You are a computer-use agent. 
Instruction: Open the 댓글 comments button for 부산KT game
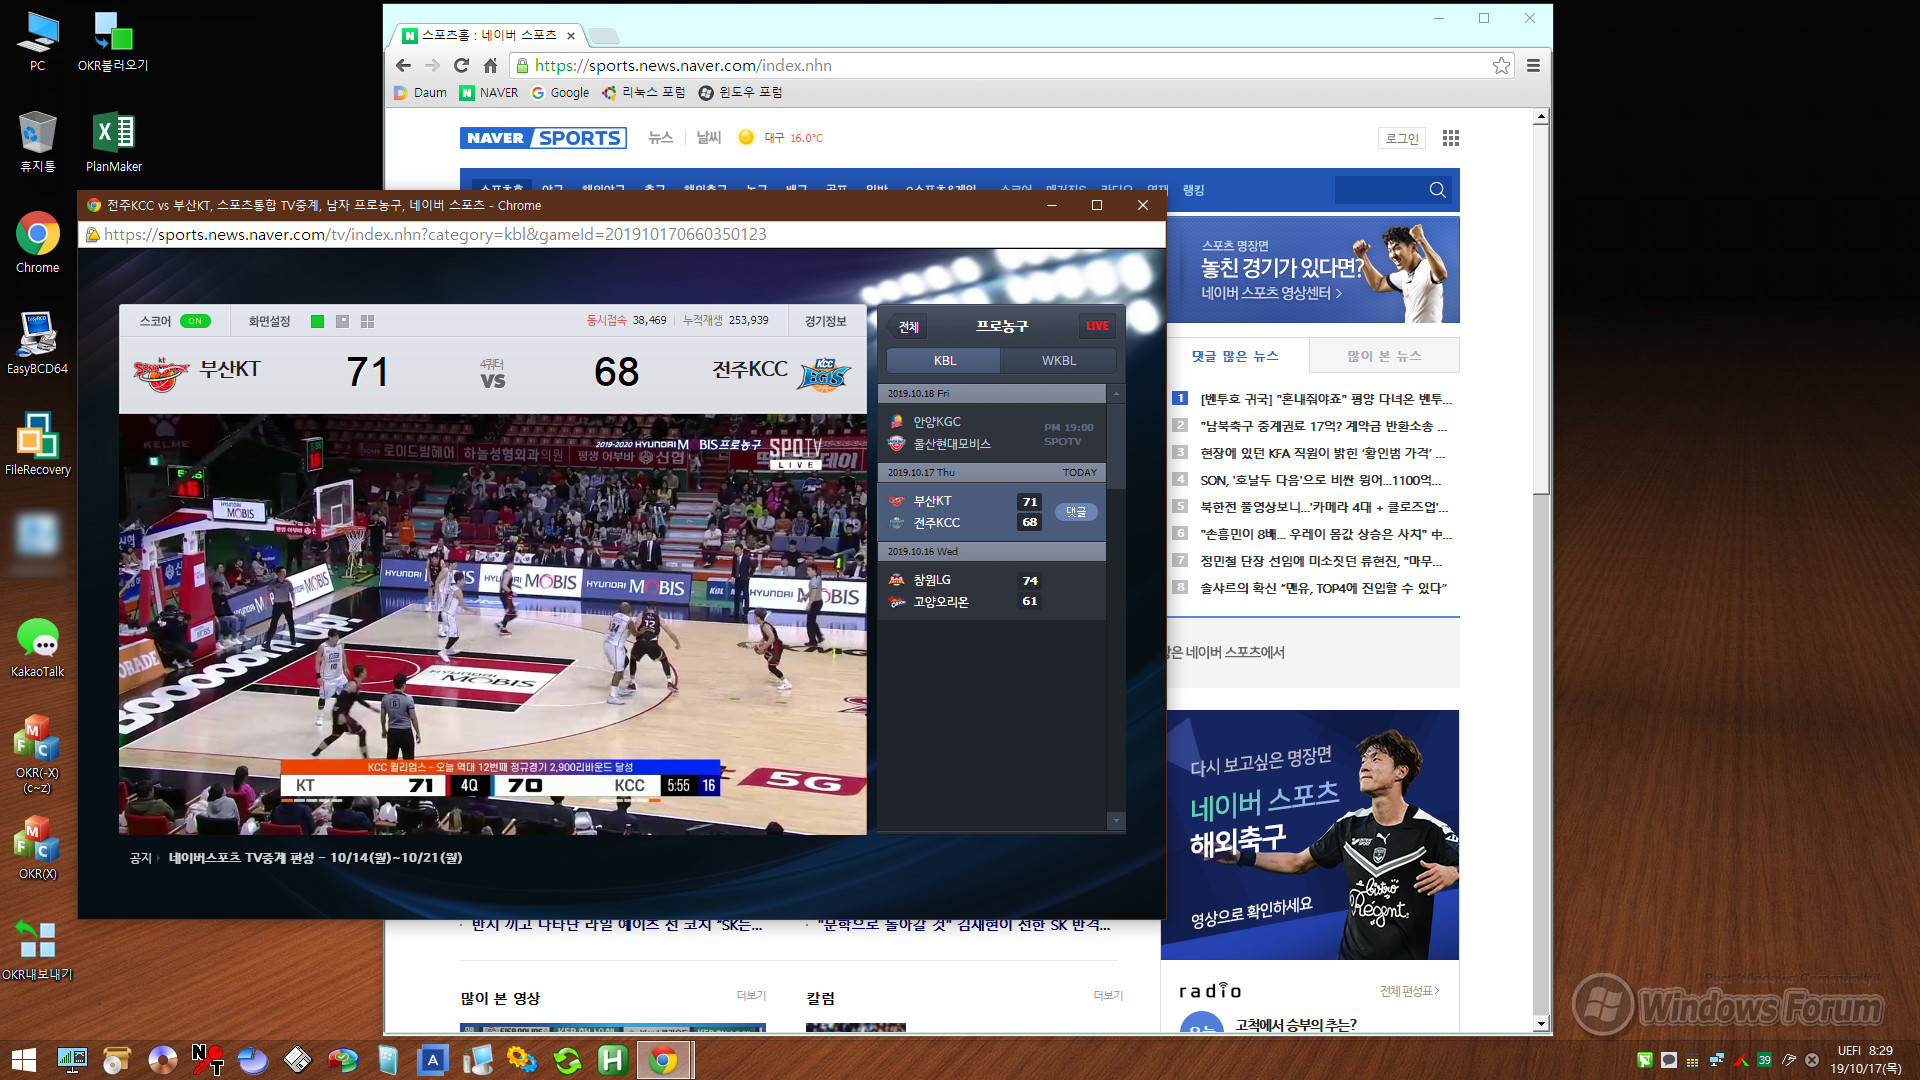click(1076, 511)
